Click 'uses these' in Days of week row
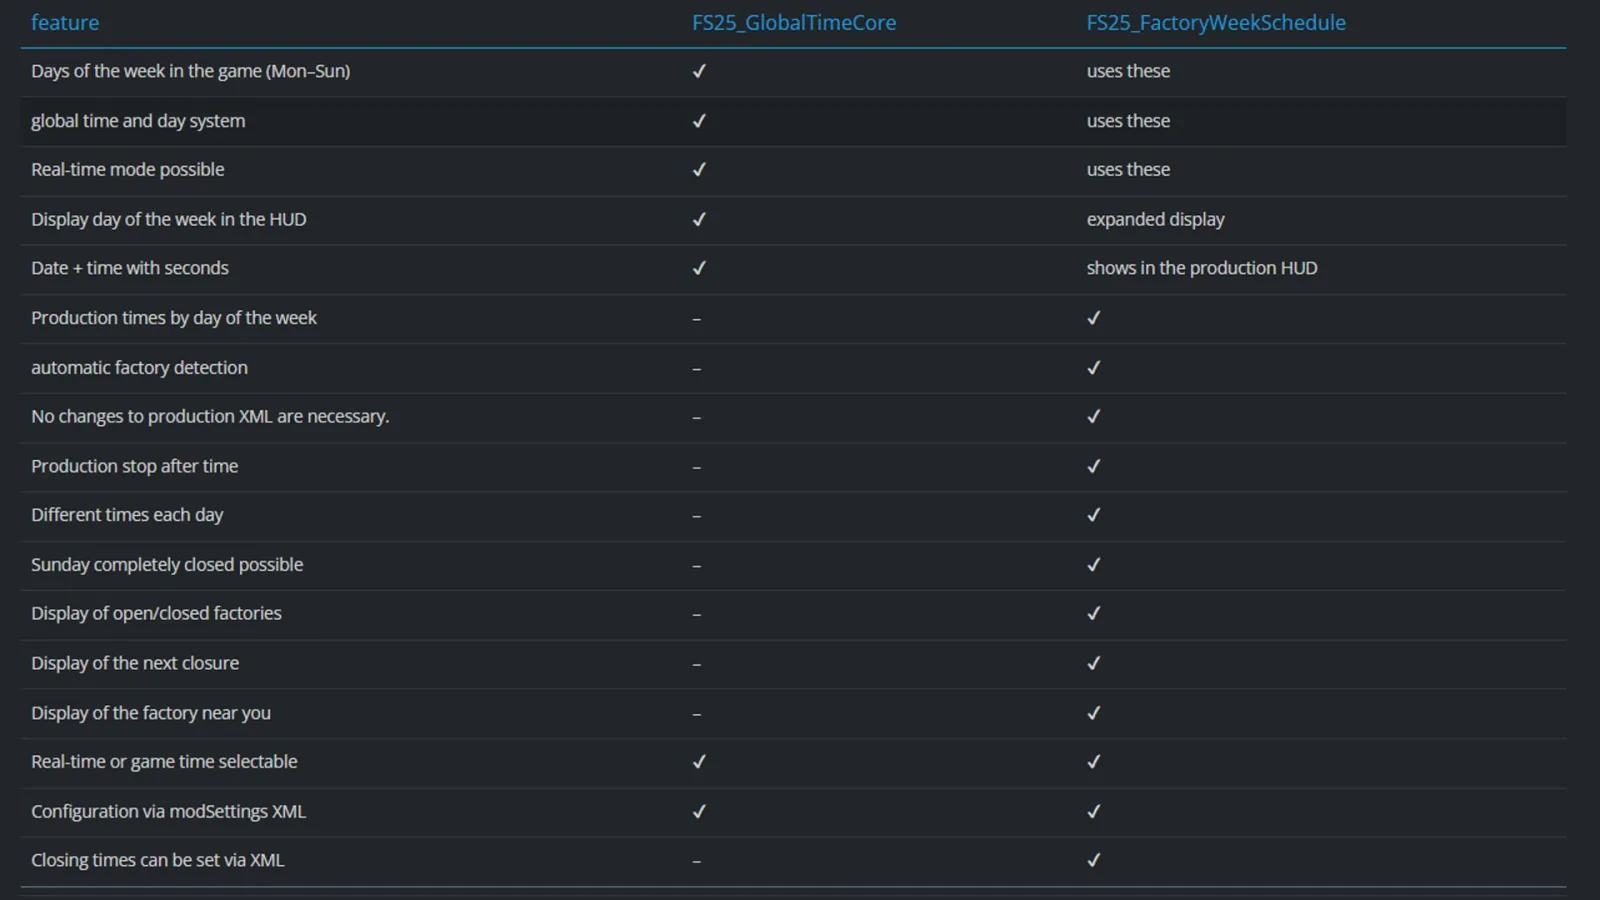Image resolution: width=1600 pixels, height=900 pixels. tap(1128, 71)
